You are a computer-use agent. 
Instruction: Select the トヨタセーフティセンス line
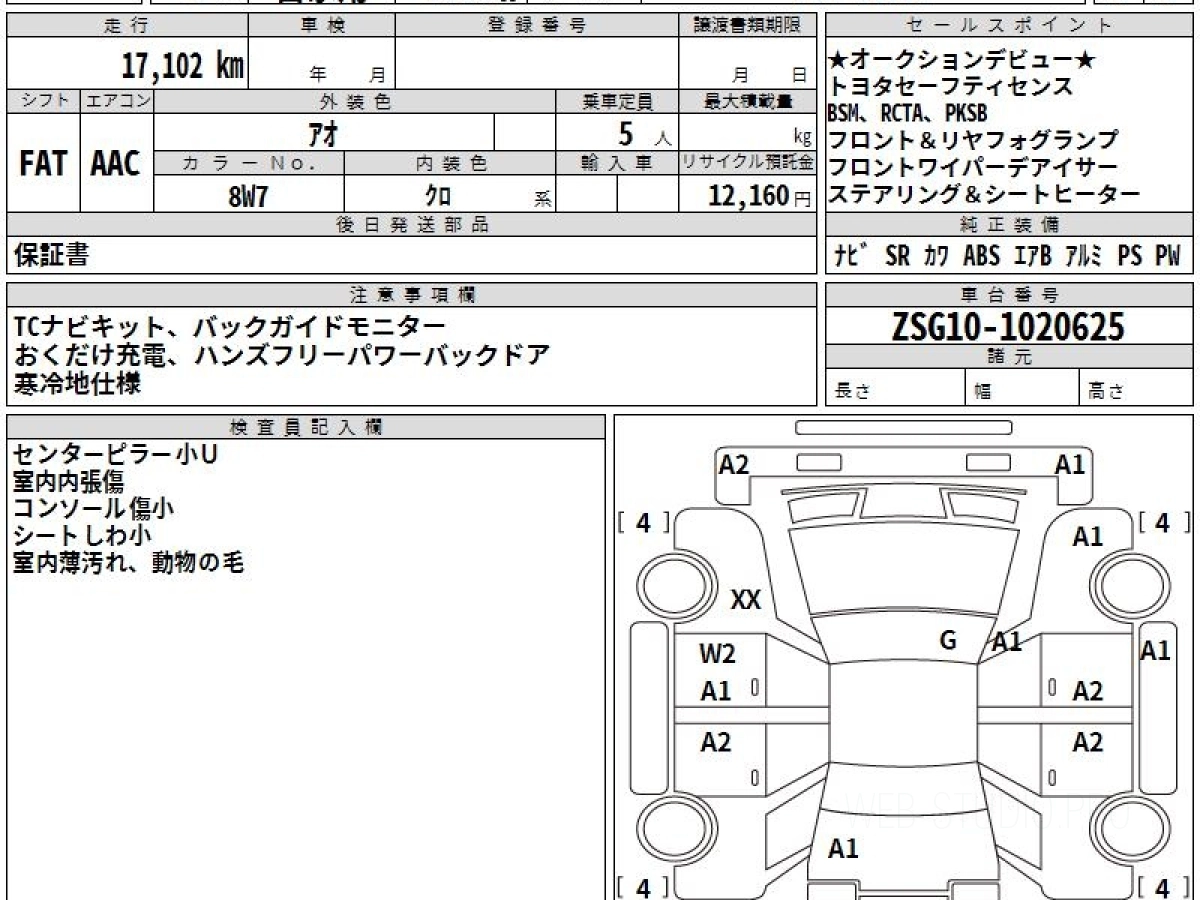pyautogui.click(x=951, y=87)
